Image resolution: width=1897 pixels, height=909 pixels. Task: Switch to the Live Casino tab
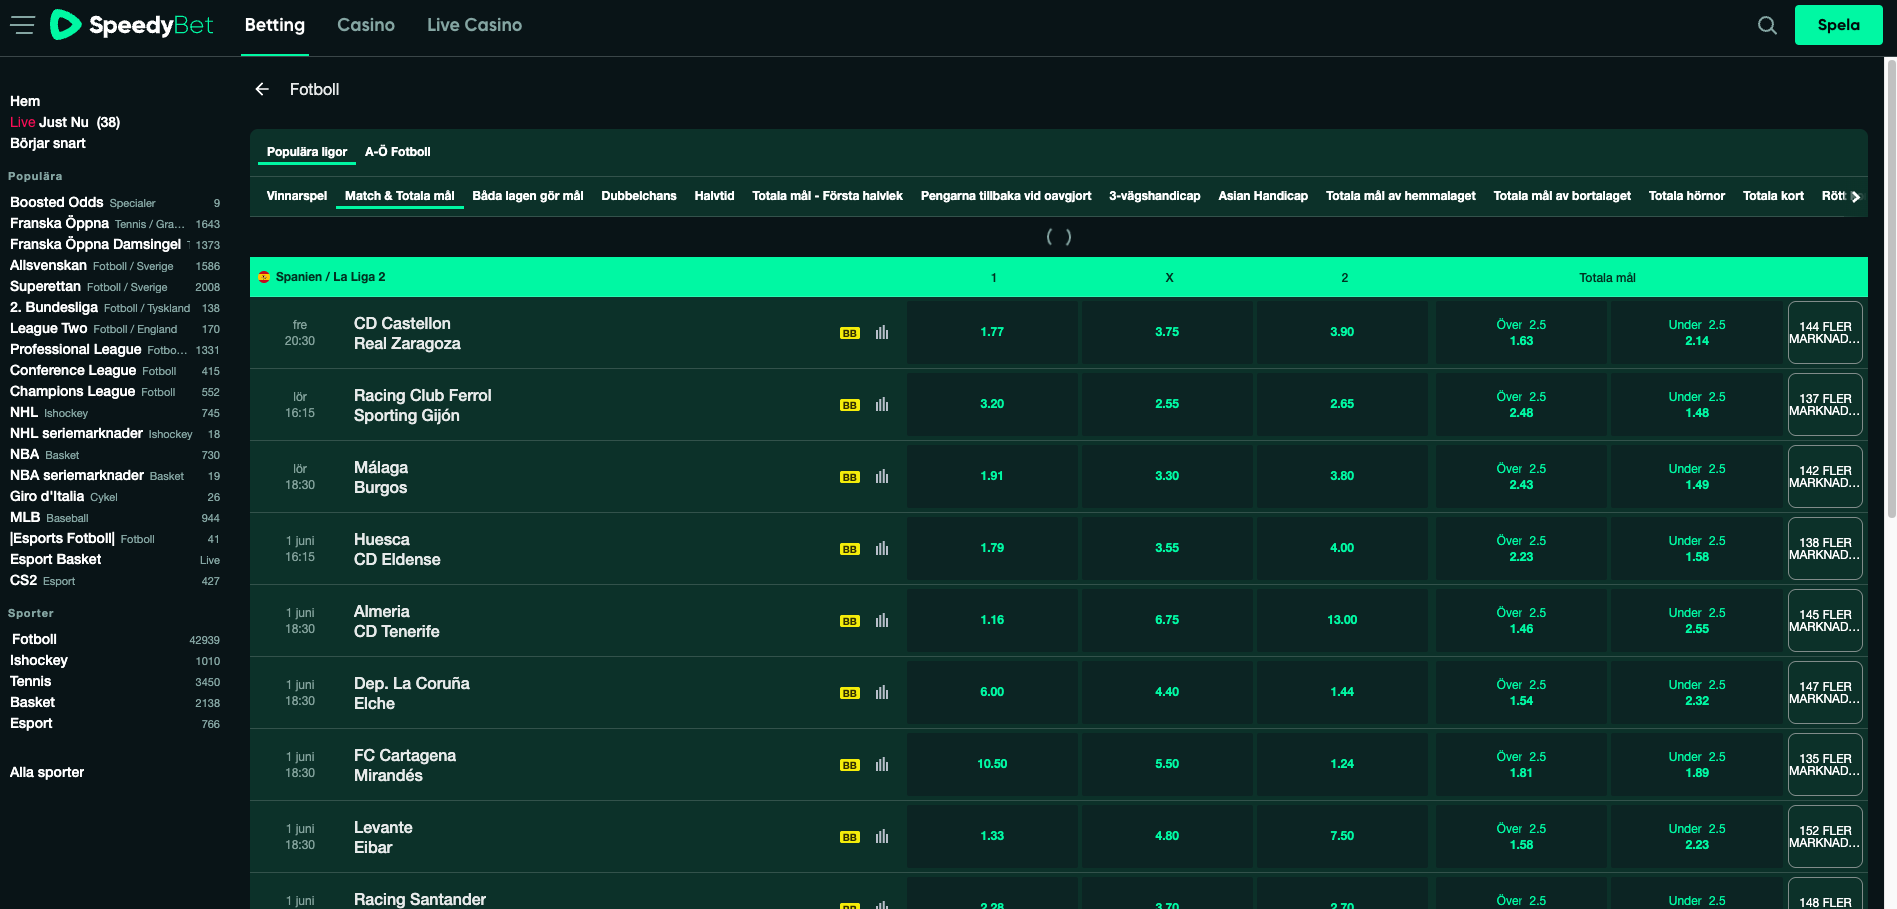coord(474,25)
